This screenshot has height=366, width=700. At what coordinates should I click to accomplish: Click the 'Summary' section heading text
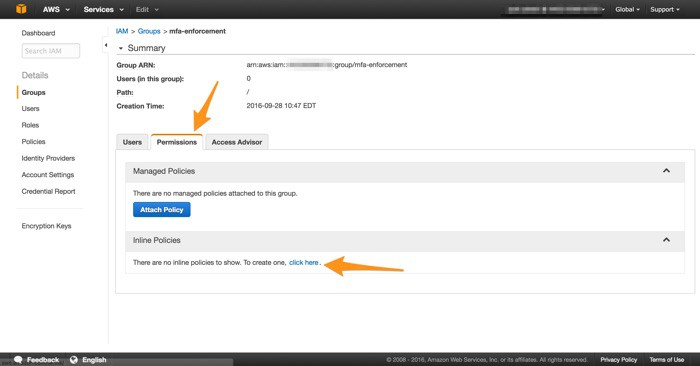(x=146, y=48)
